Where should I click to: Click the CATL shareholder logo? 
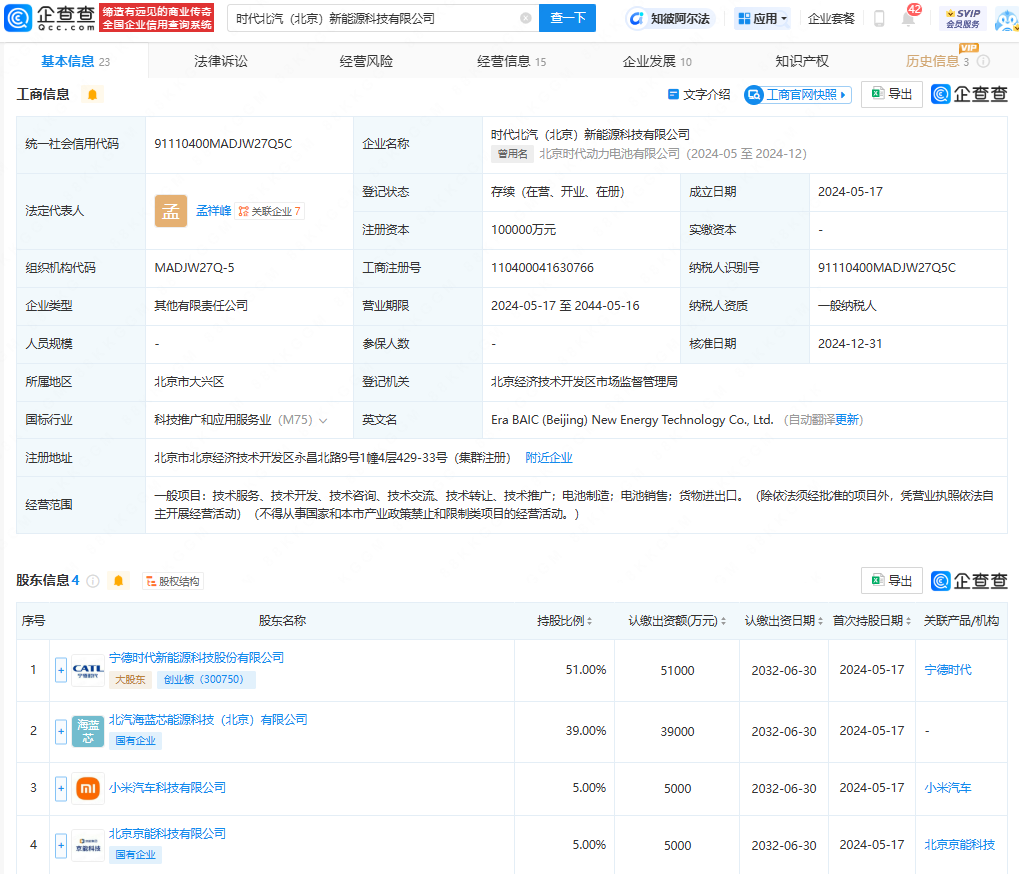88,670
